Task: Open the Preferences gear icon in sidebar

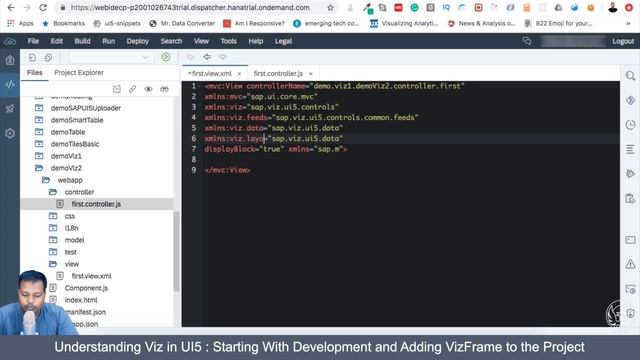Action: pyautogui.click(x=10, y=133)
